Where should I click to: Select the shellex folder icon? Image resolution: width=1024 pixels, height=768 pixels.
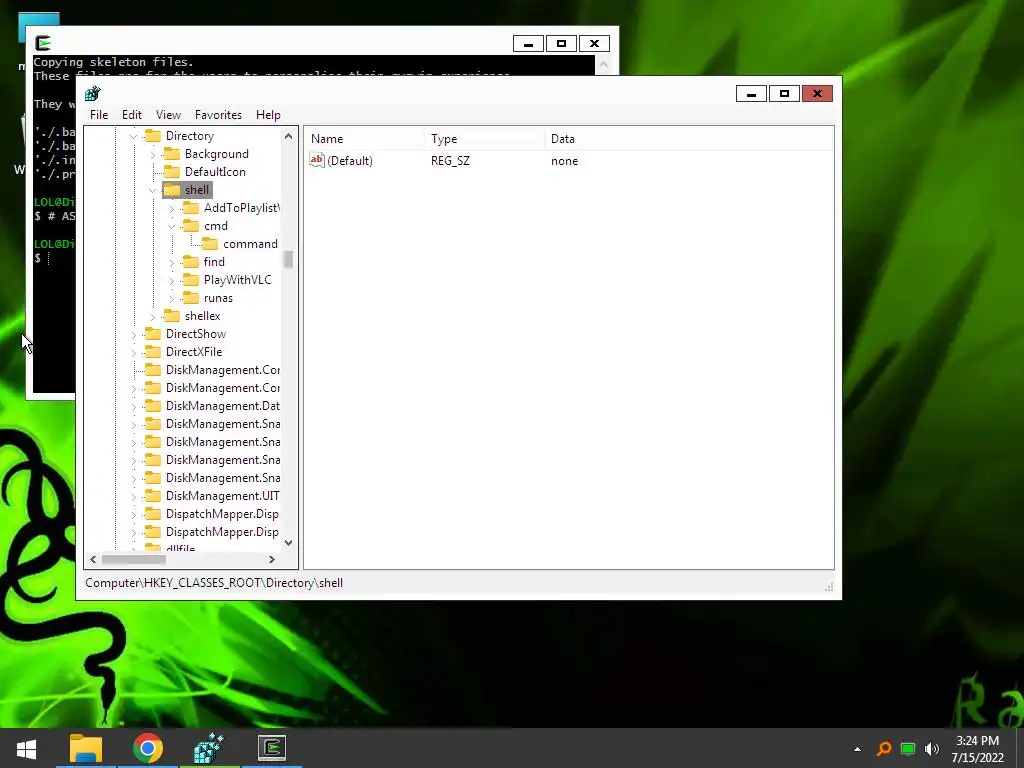click(x=172, y=316)
